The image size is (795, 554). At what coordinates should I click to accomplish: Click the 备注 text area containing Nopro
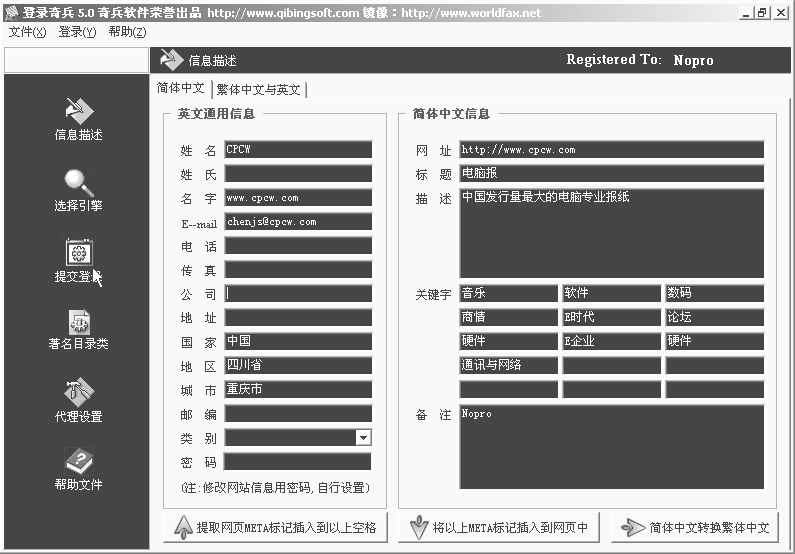coord(611,447)
